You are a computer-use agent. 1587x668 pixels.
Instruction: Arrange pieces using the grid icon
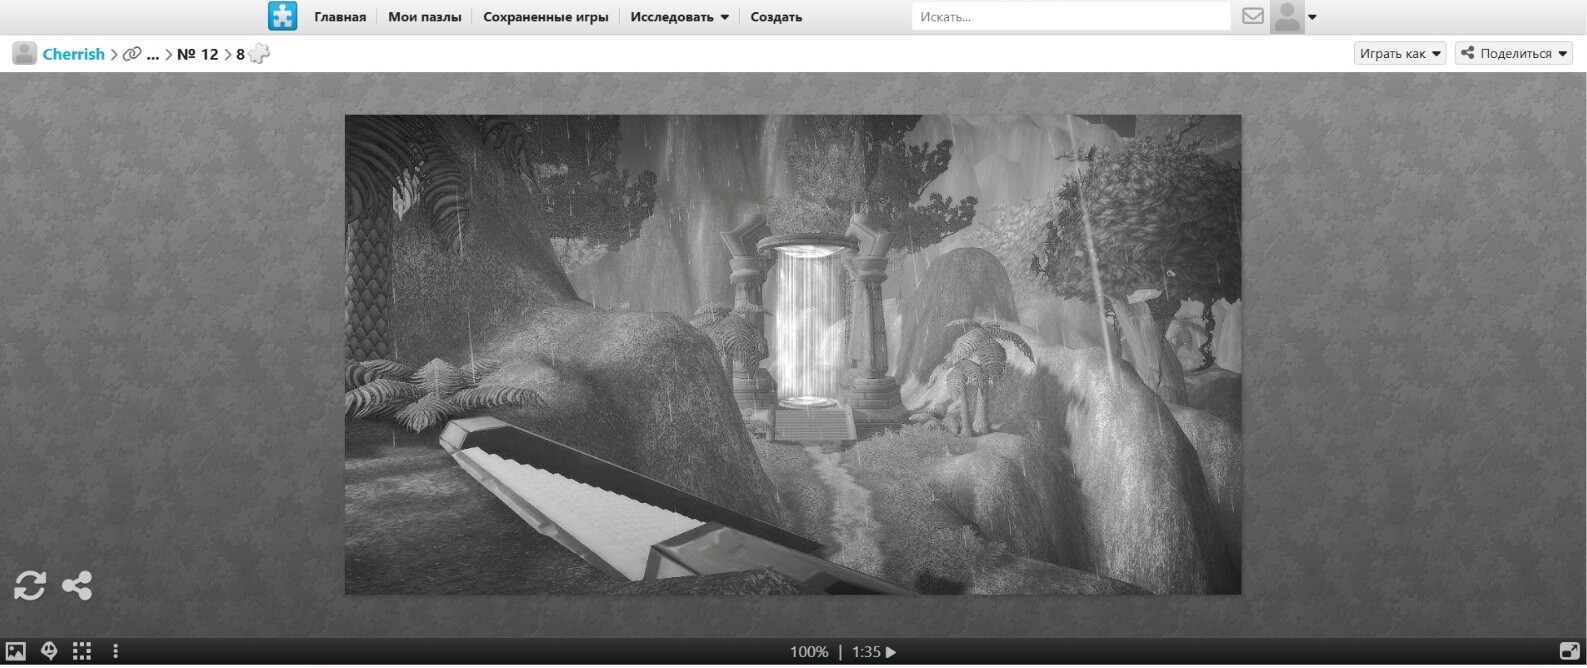[82, 651]
